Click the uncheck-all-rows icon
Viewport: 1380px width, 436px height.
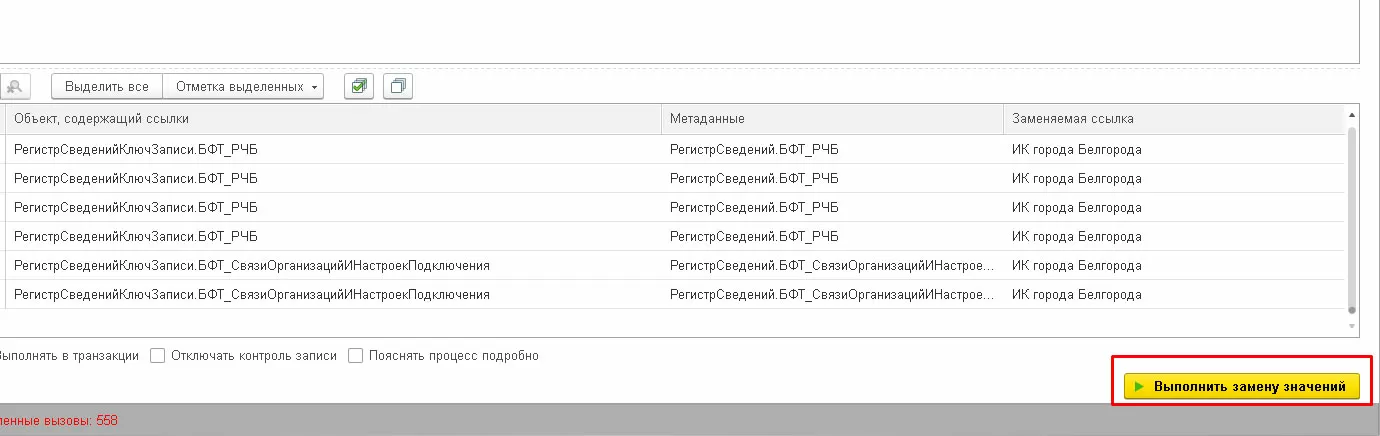(x=398, y=87)
